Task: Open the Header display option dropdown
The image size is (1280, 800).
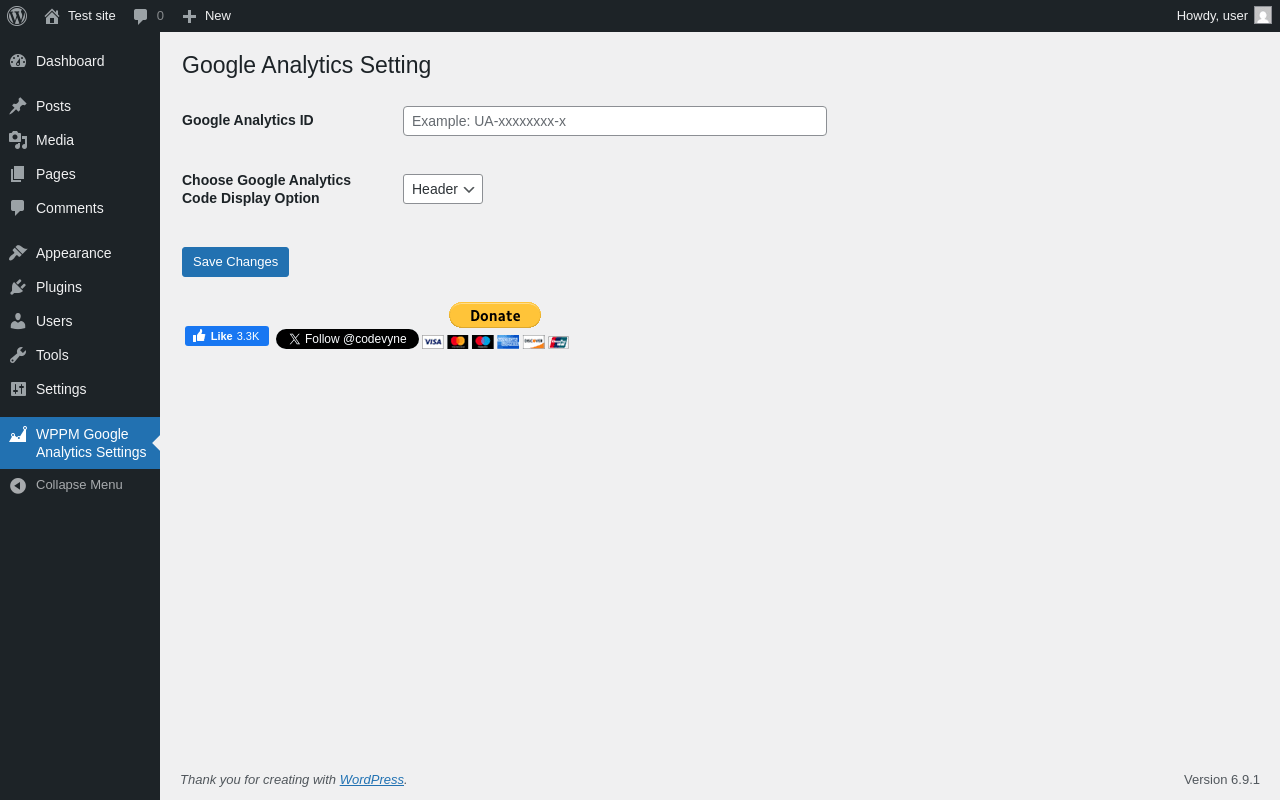Action: pyautogui.click(x=443, y=189)
